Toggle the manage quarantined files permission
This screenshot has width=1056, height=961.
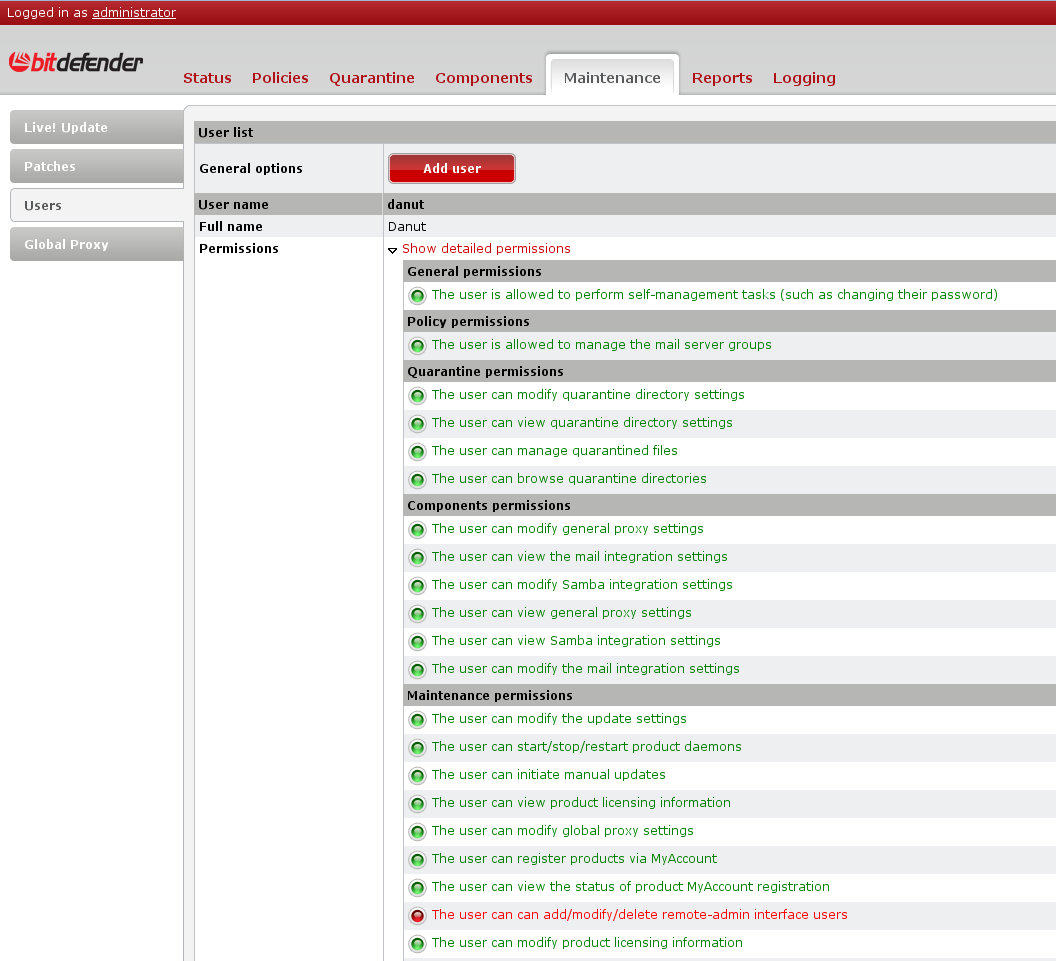point(417,452)
